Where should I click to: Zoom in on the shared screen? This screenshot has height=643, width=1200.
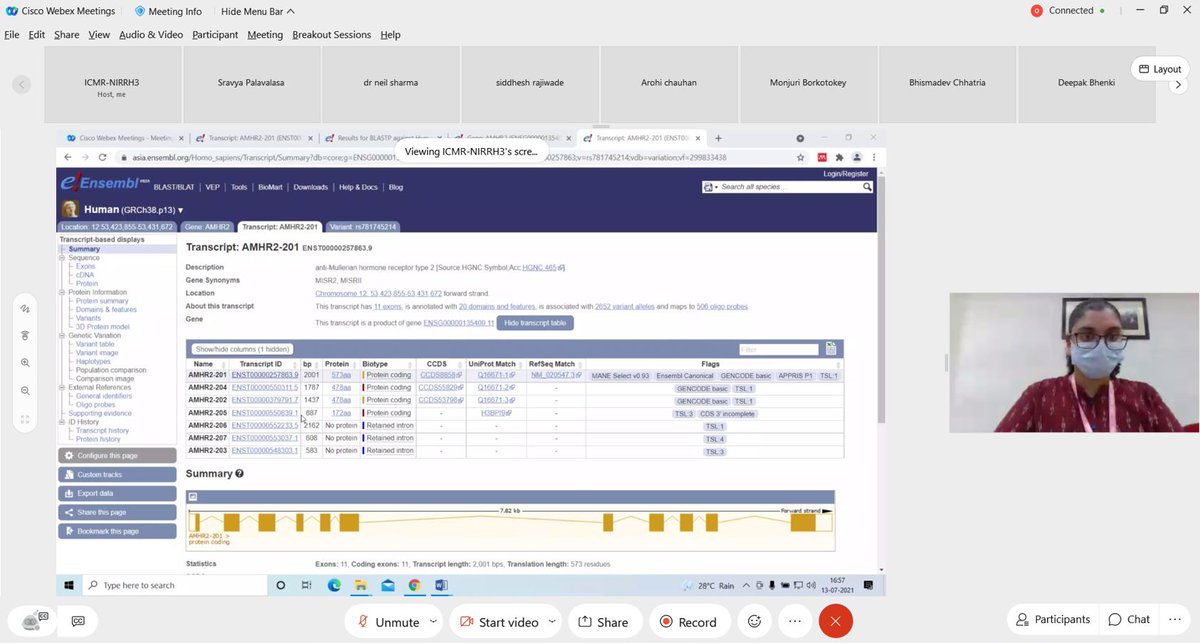coord(24,363)
